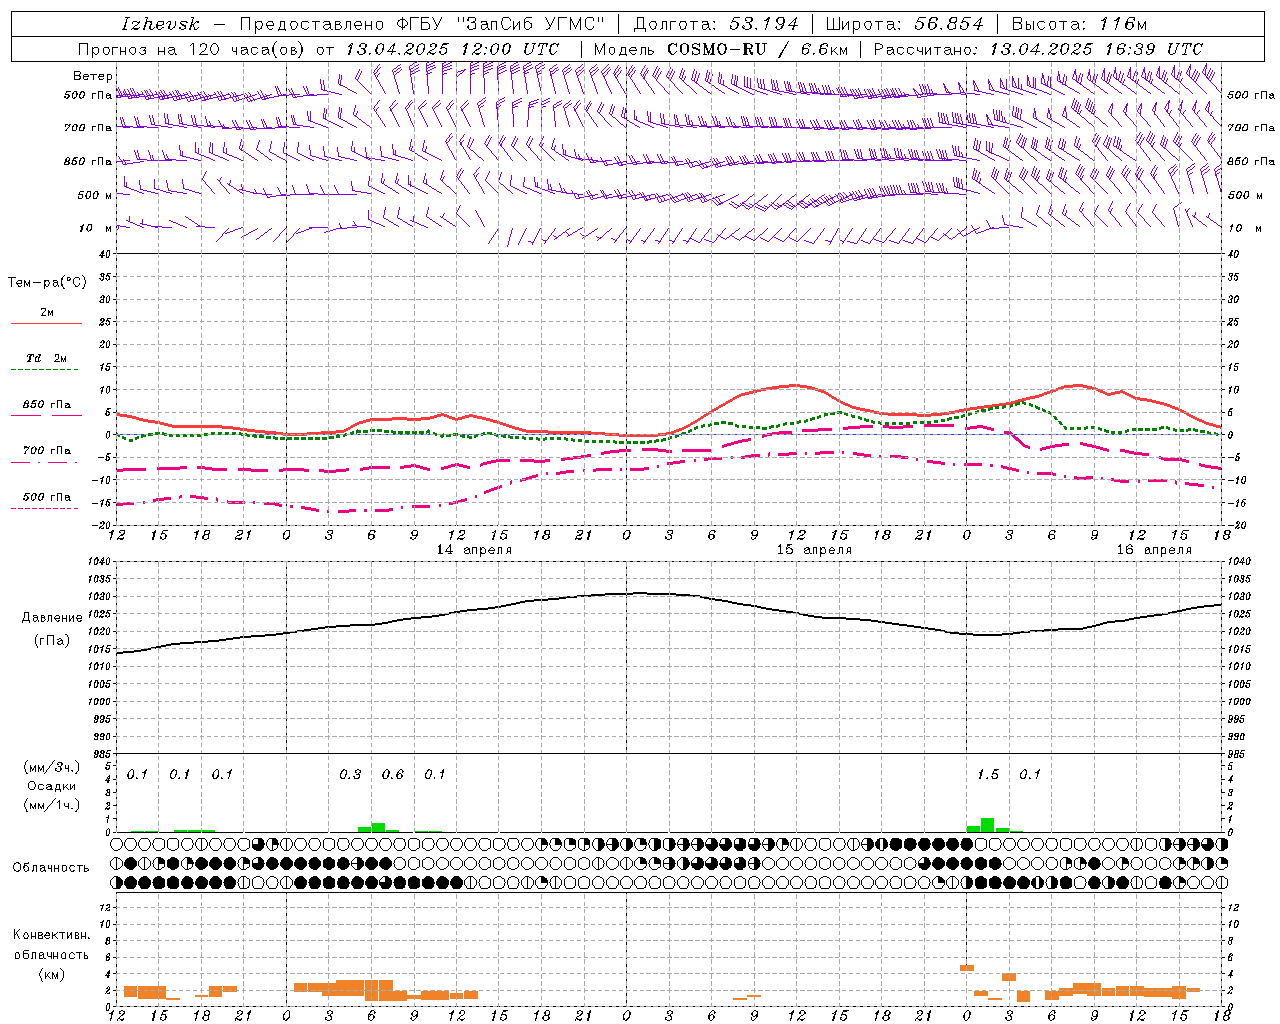Screen dimensions: 1280x1024
Task: Click the dash-dot sample under '500 гПа' temperature legend
Action: coord(46,509)
